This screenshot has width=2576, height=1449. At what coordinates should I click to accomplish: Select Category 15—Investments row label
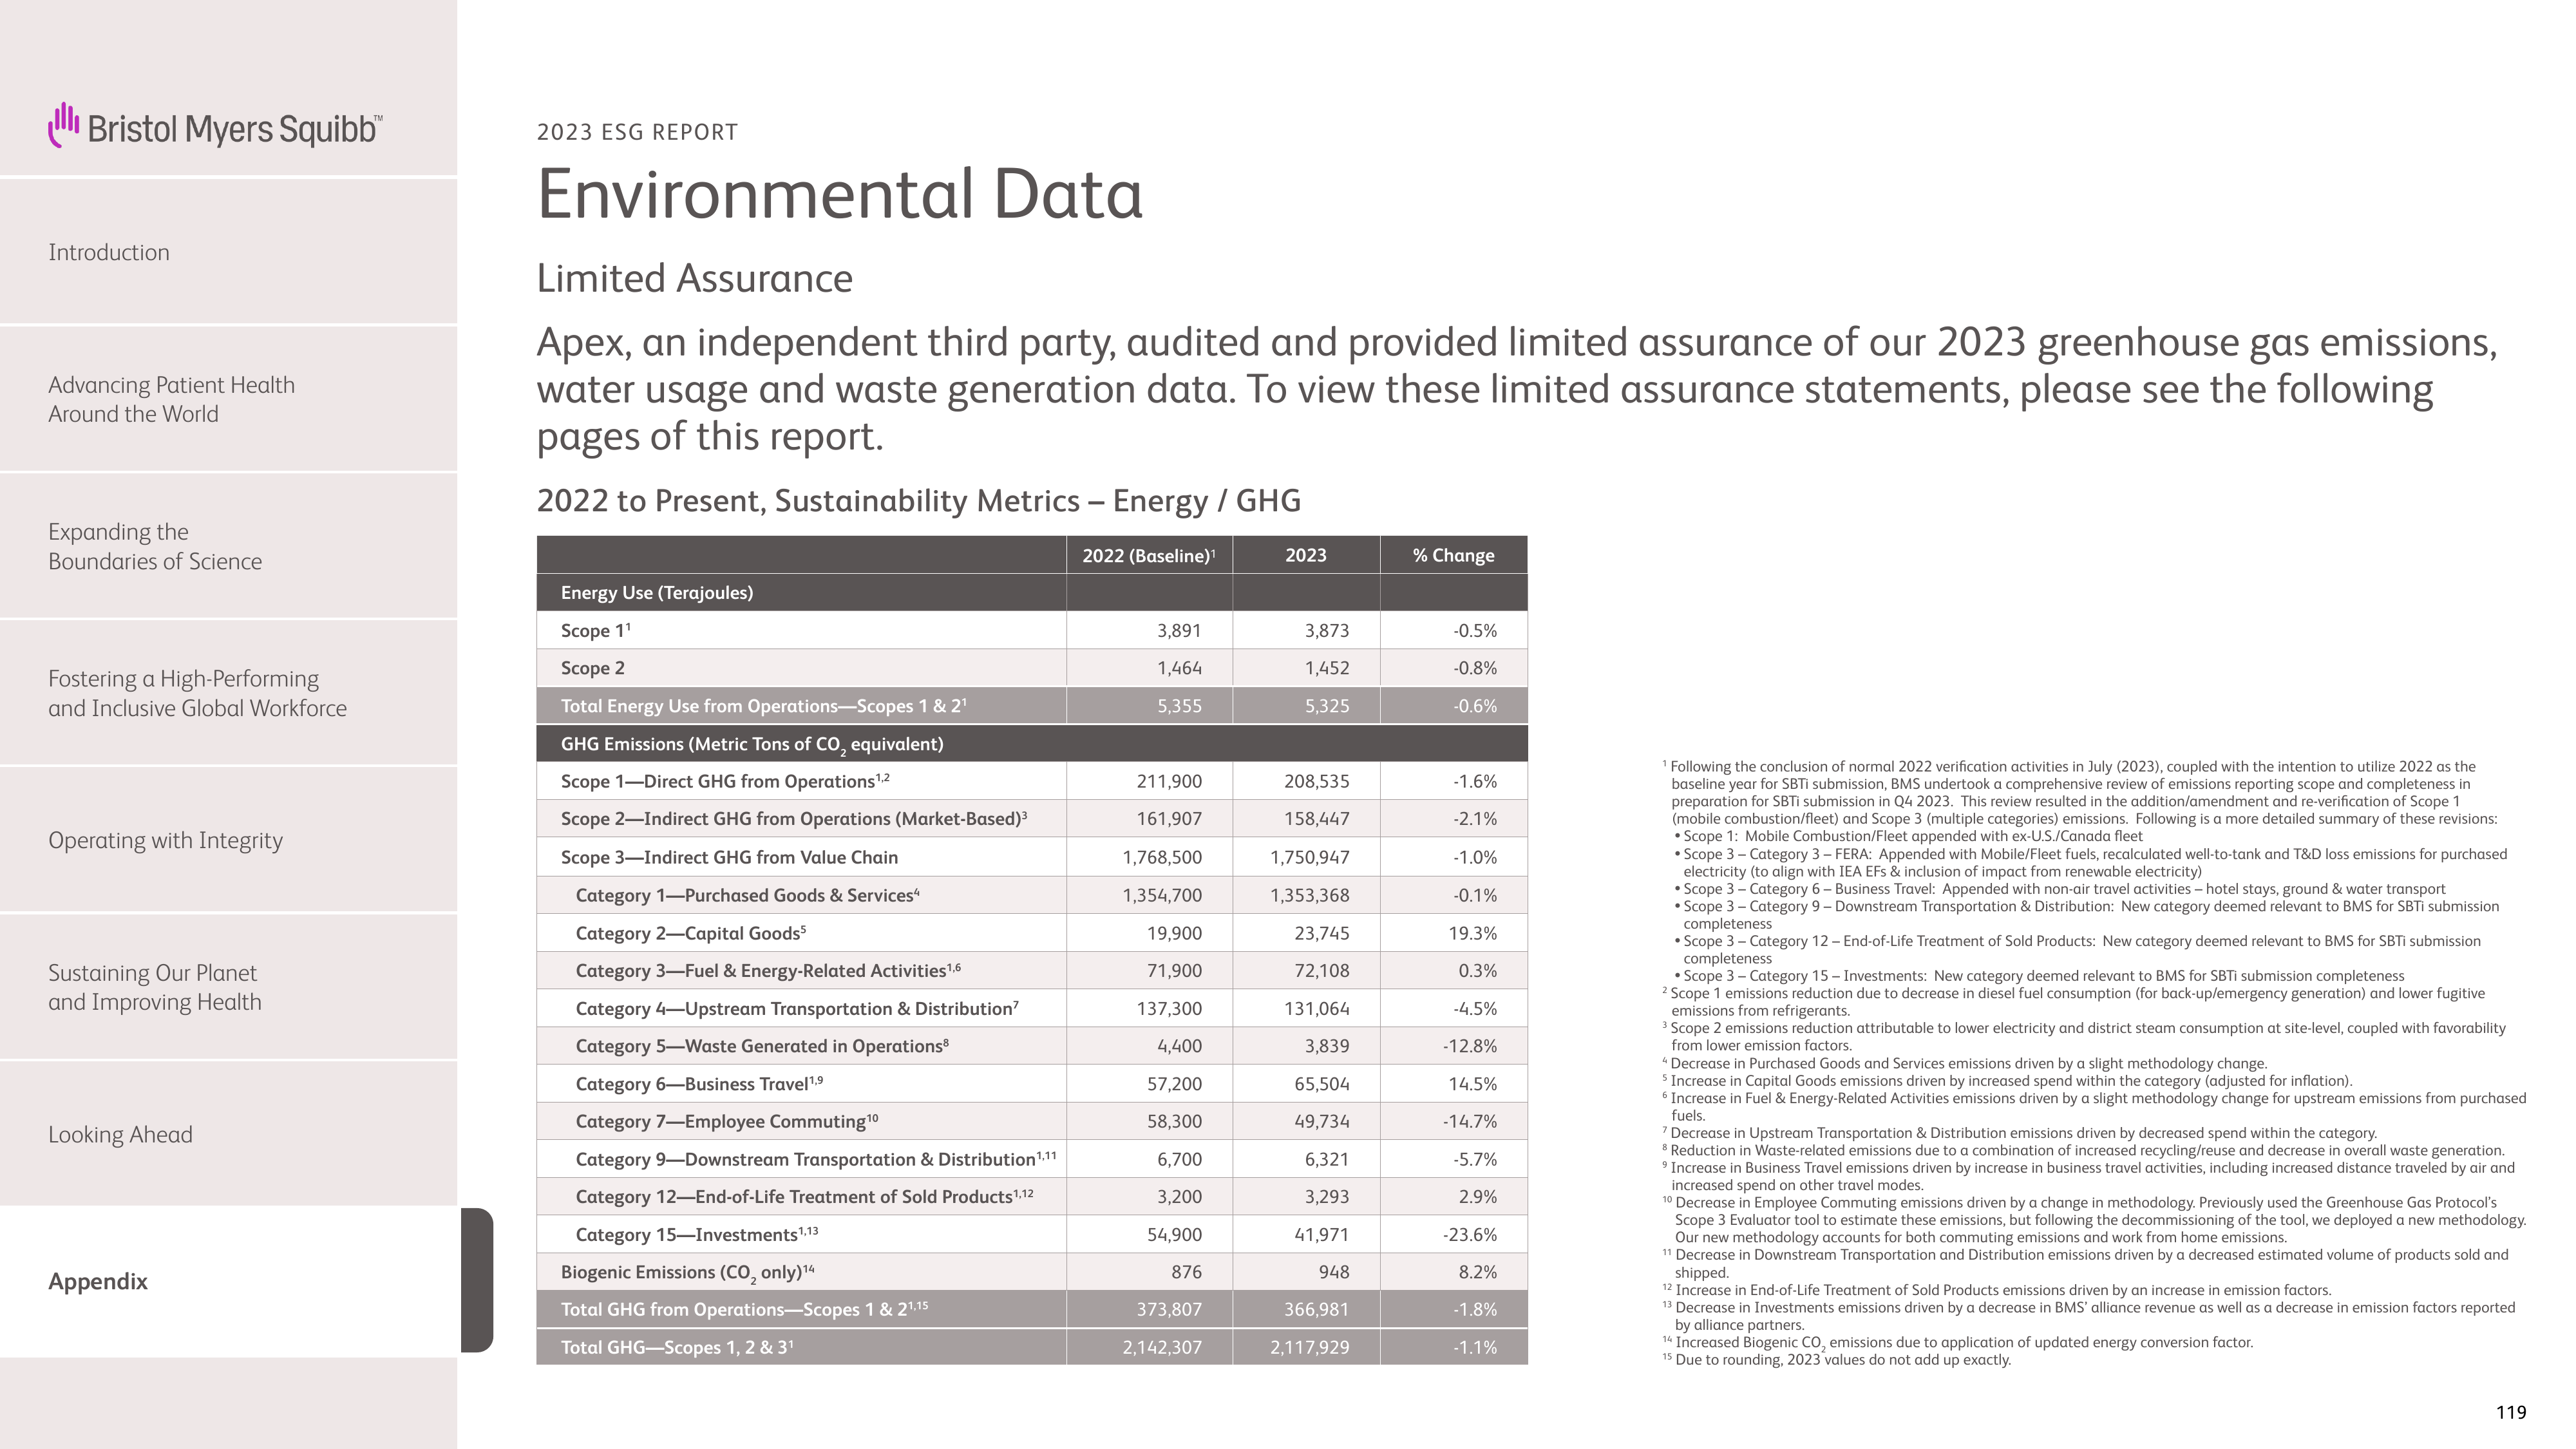coord(697,1235)
